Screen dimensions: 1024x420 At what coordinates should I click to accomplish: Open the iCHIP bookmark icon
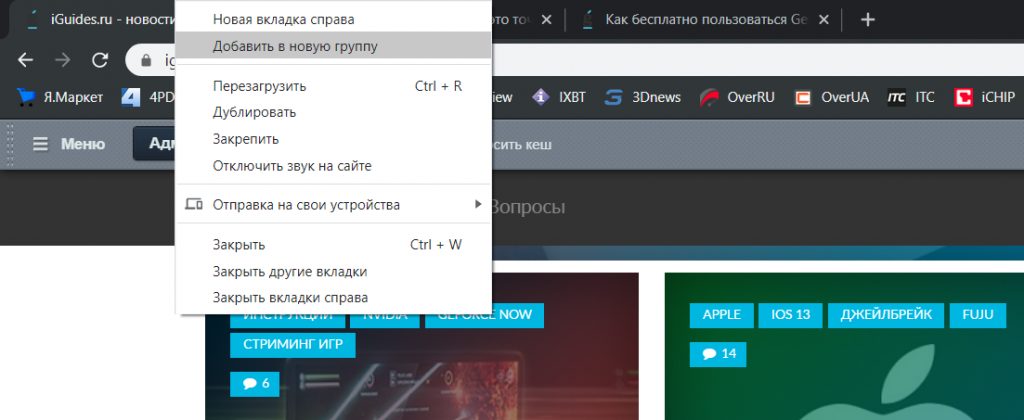point(963,97)
